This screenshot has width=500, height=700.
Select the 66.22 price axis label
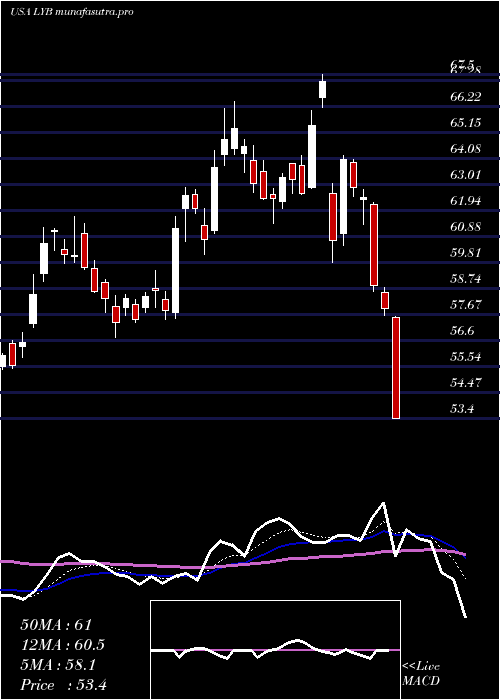point(466,96)
